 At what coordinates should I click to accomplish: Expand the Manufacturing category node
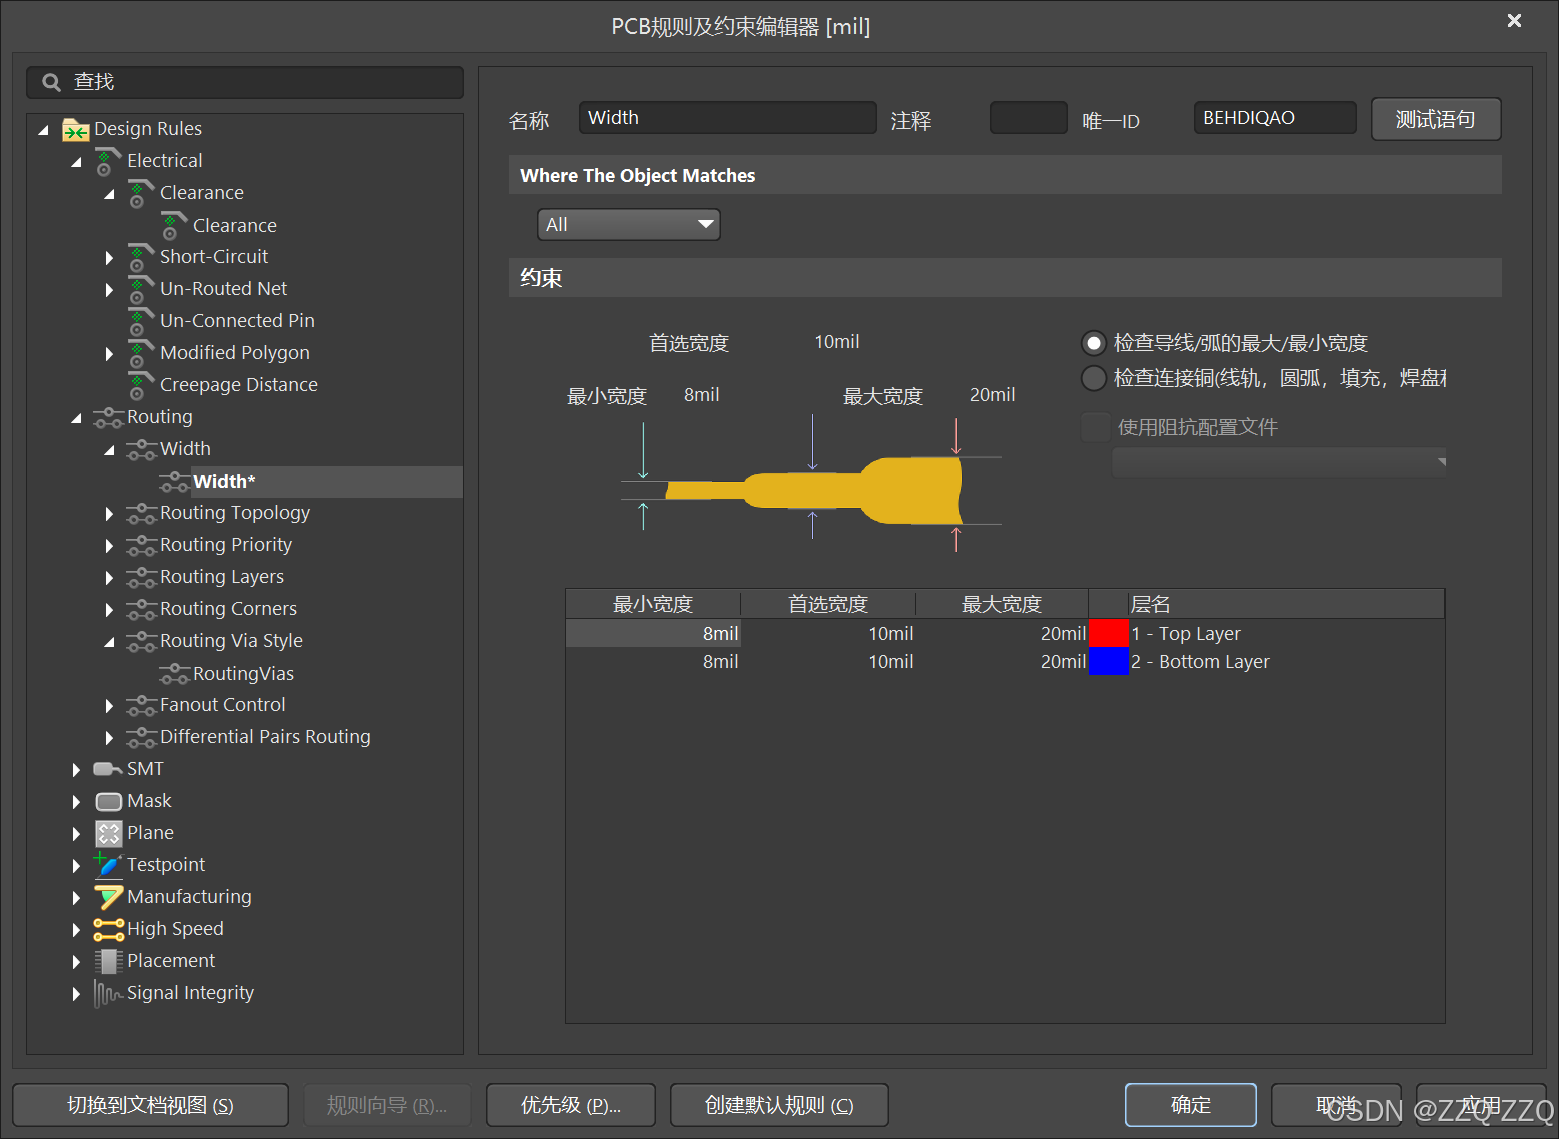(x=76, y=898)
